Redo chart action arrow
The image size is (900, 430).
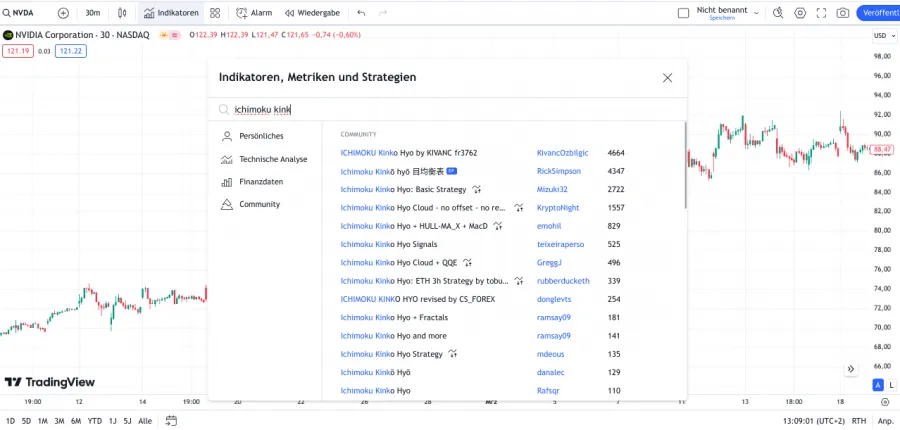point(383,13)
